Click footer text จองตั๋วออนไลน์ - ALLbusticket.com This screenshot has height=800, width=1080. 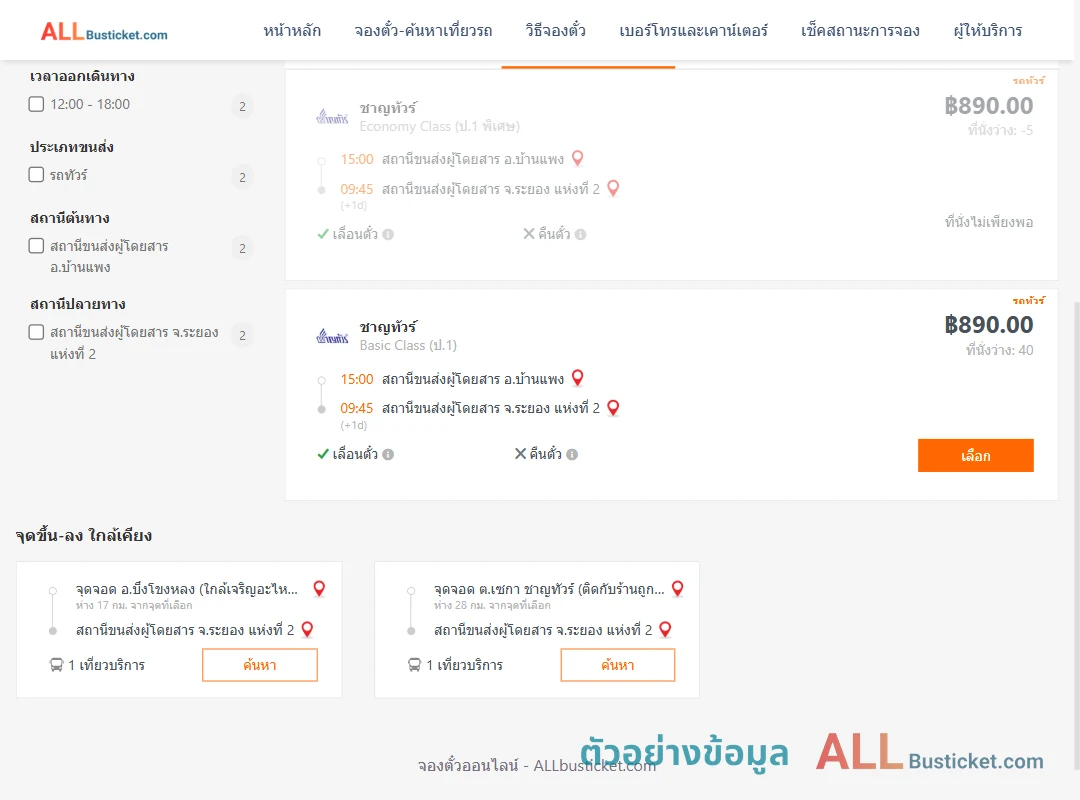click(x=537, y=766)
